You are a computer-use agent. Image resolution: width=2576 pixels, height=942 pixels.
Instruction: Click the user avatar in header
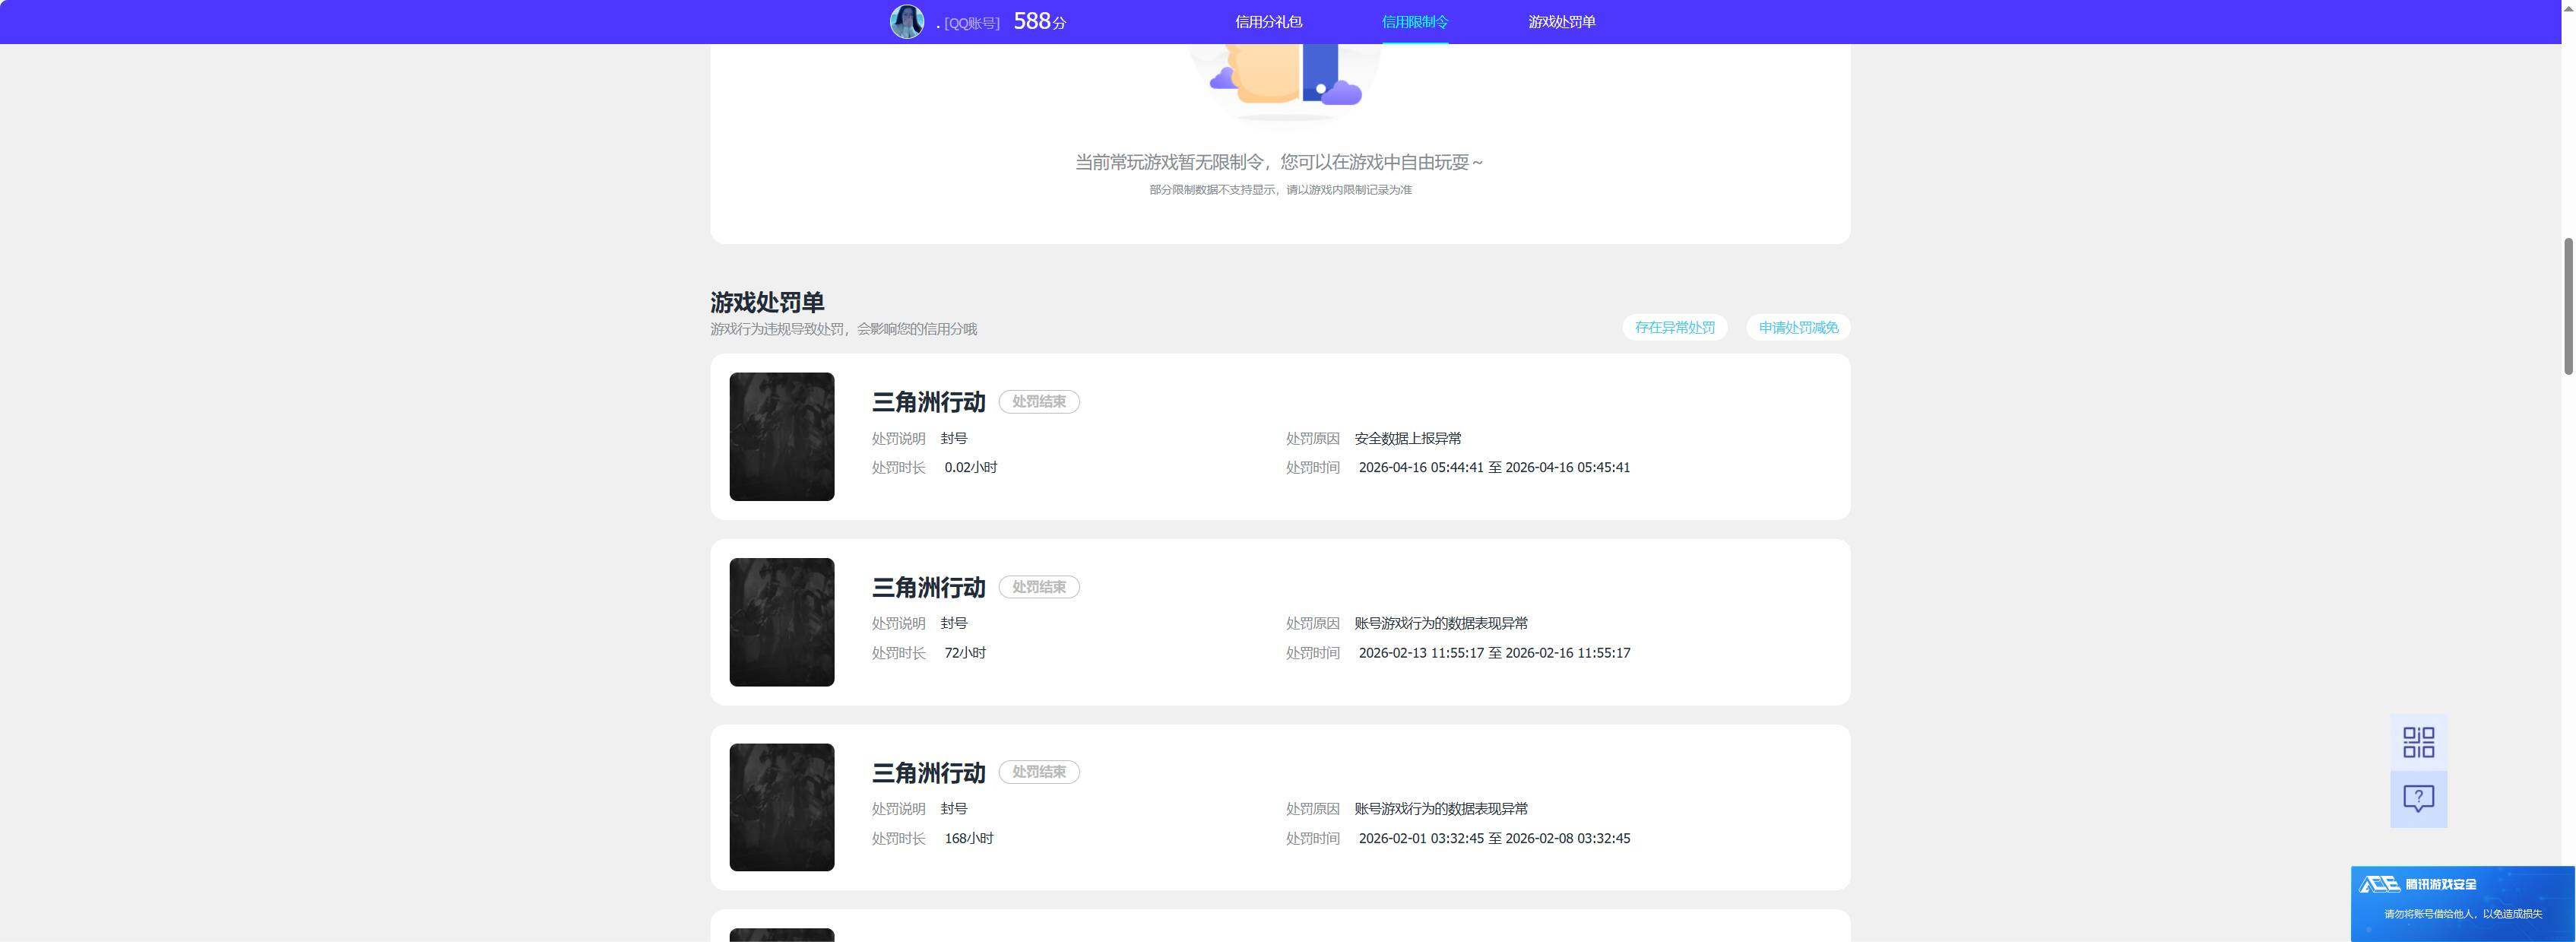pyautogui.click(x=907, y=22)
